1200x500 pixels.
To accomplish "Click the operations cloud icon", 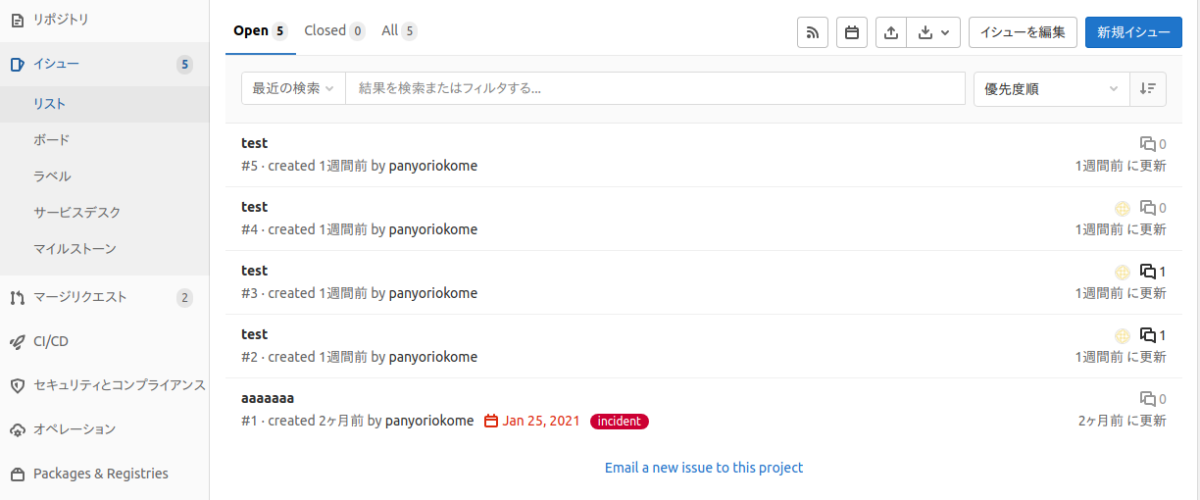I will tap(16, 430).
